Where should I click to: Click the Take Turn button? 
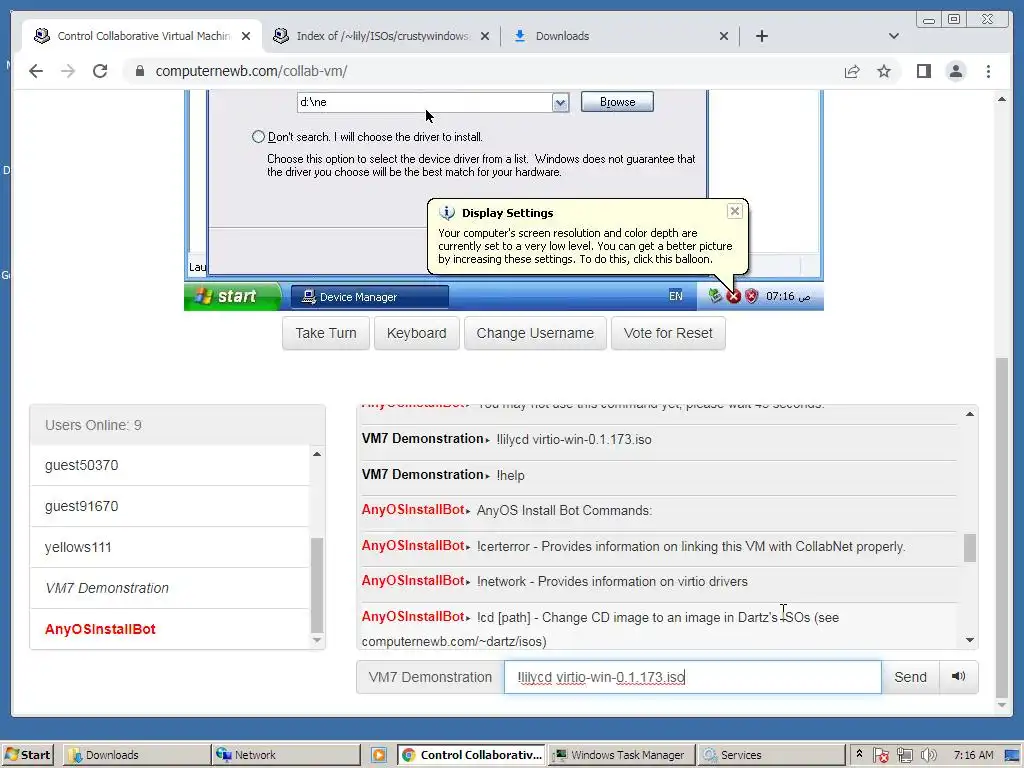click(326, 333)
